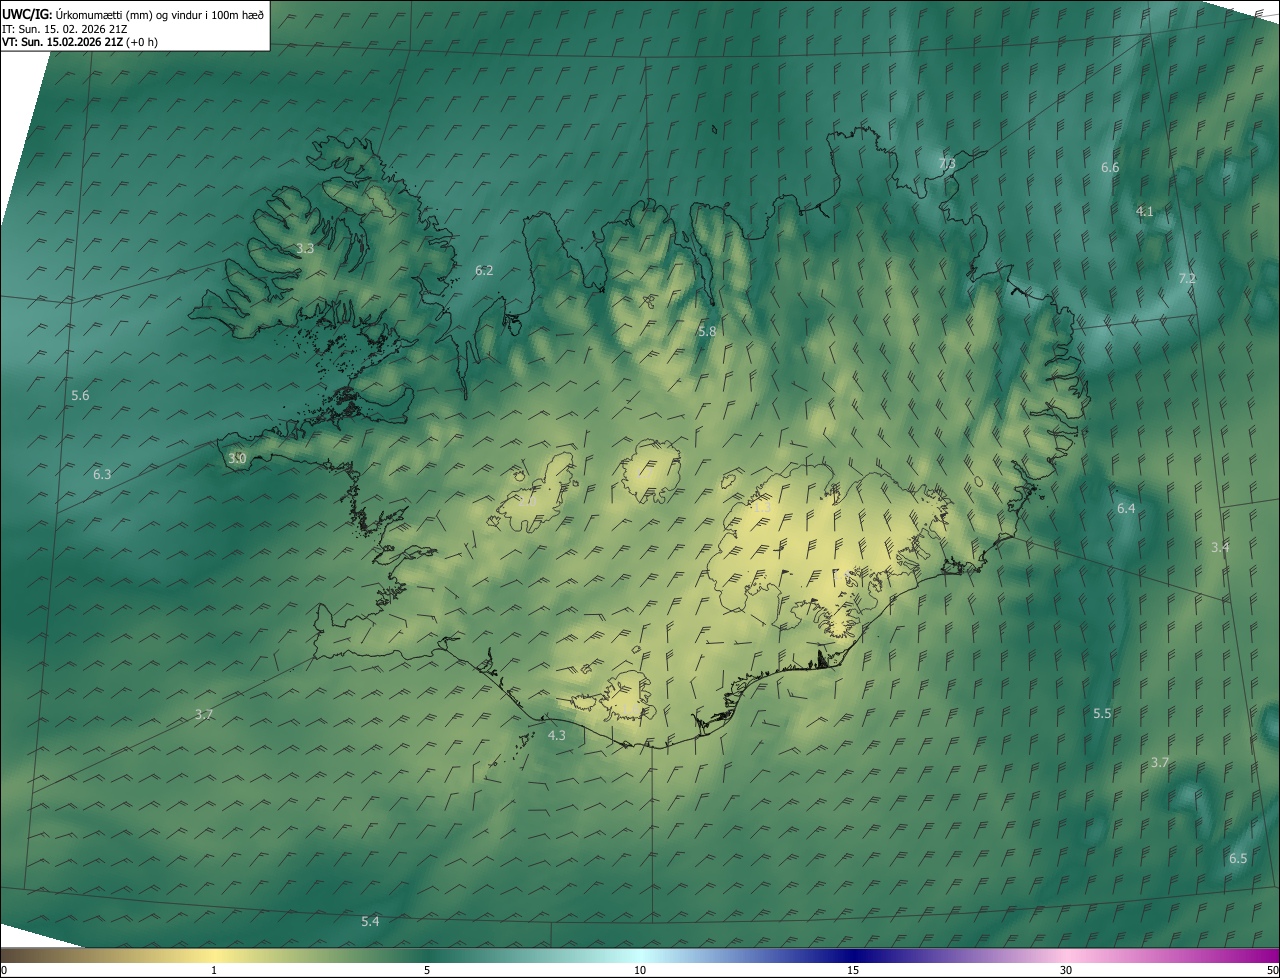The image size is (1280, 978).
Task: Click the 6.4 value label on the map
Action: coord(1126,508)
